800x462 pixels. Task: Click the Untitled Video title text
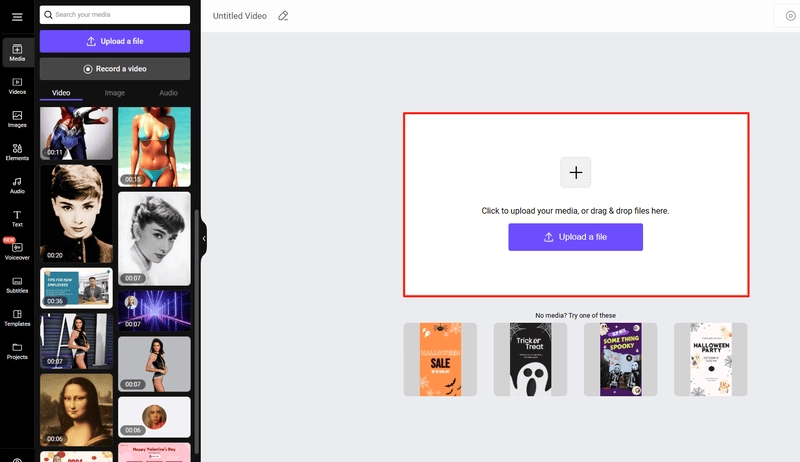pyautogui.click(x=240, y=16)
